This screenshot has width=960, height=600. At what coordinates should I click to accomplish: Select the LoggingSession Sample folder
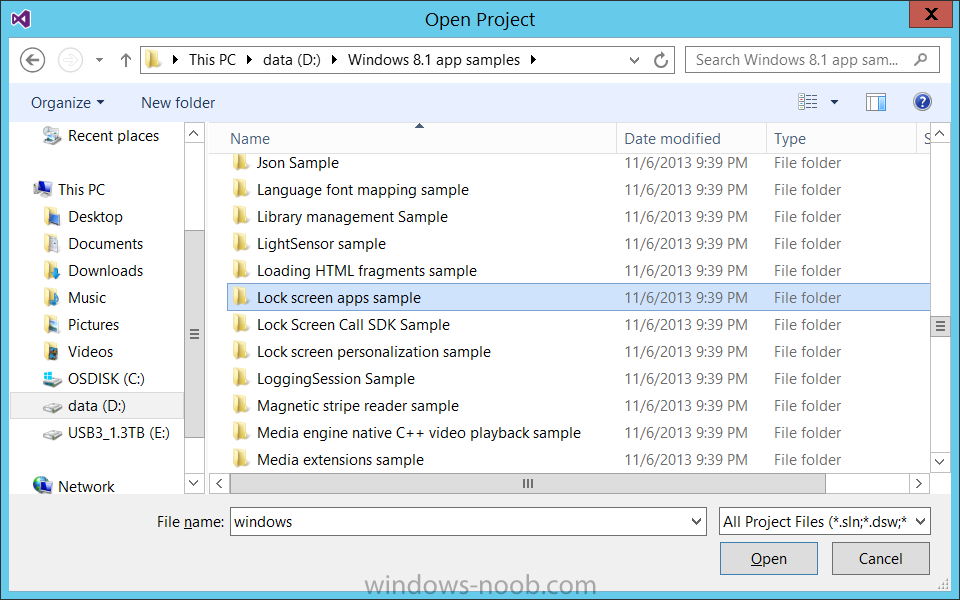tap(336, 379)
